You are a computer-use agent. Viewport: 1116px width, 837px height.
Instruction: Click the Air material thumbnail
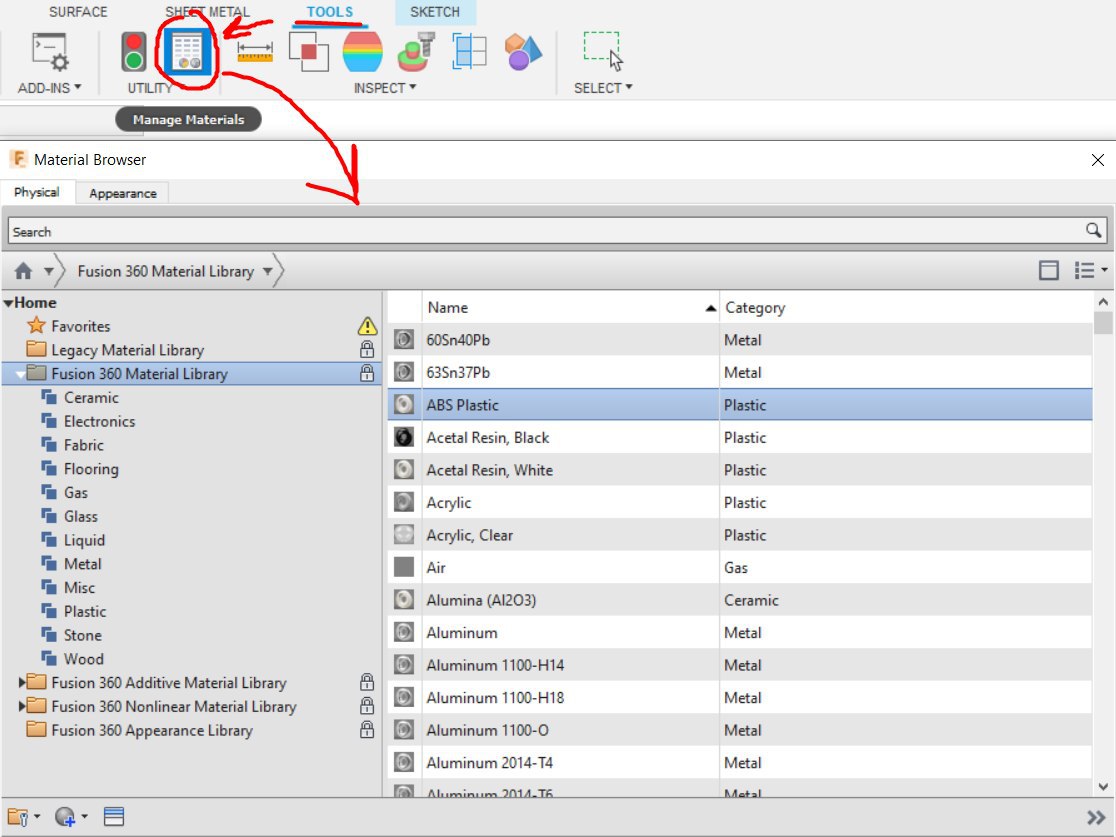coord(404,567)
